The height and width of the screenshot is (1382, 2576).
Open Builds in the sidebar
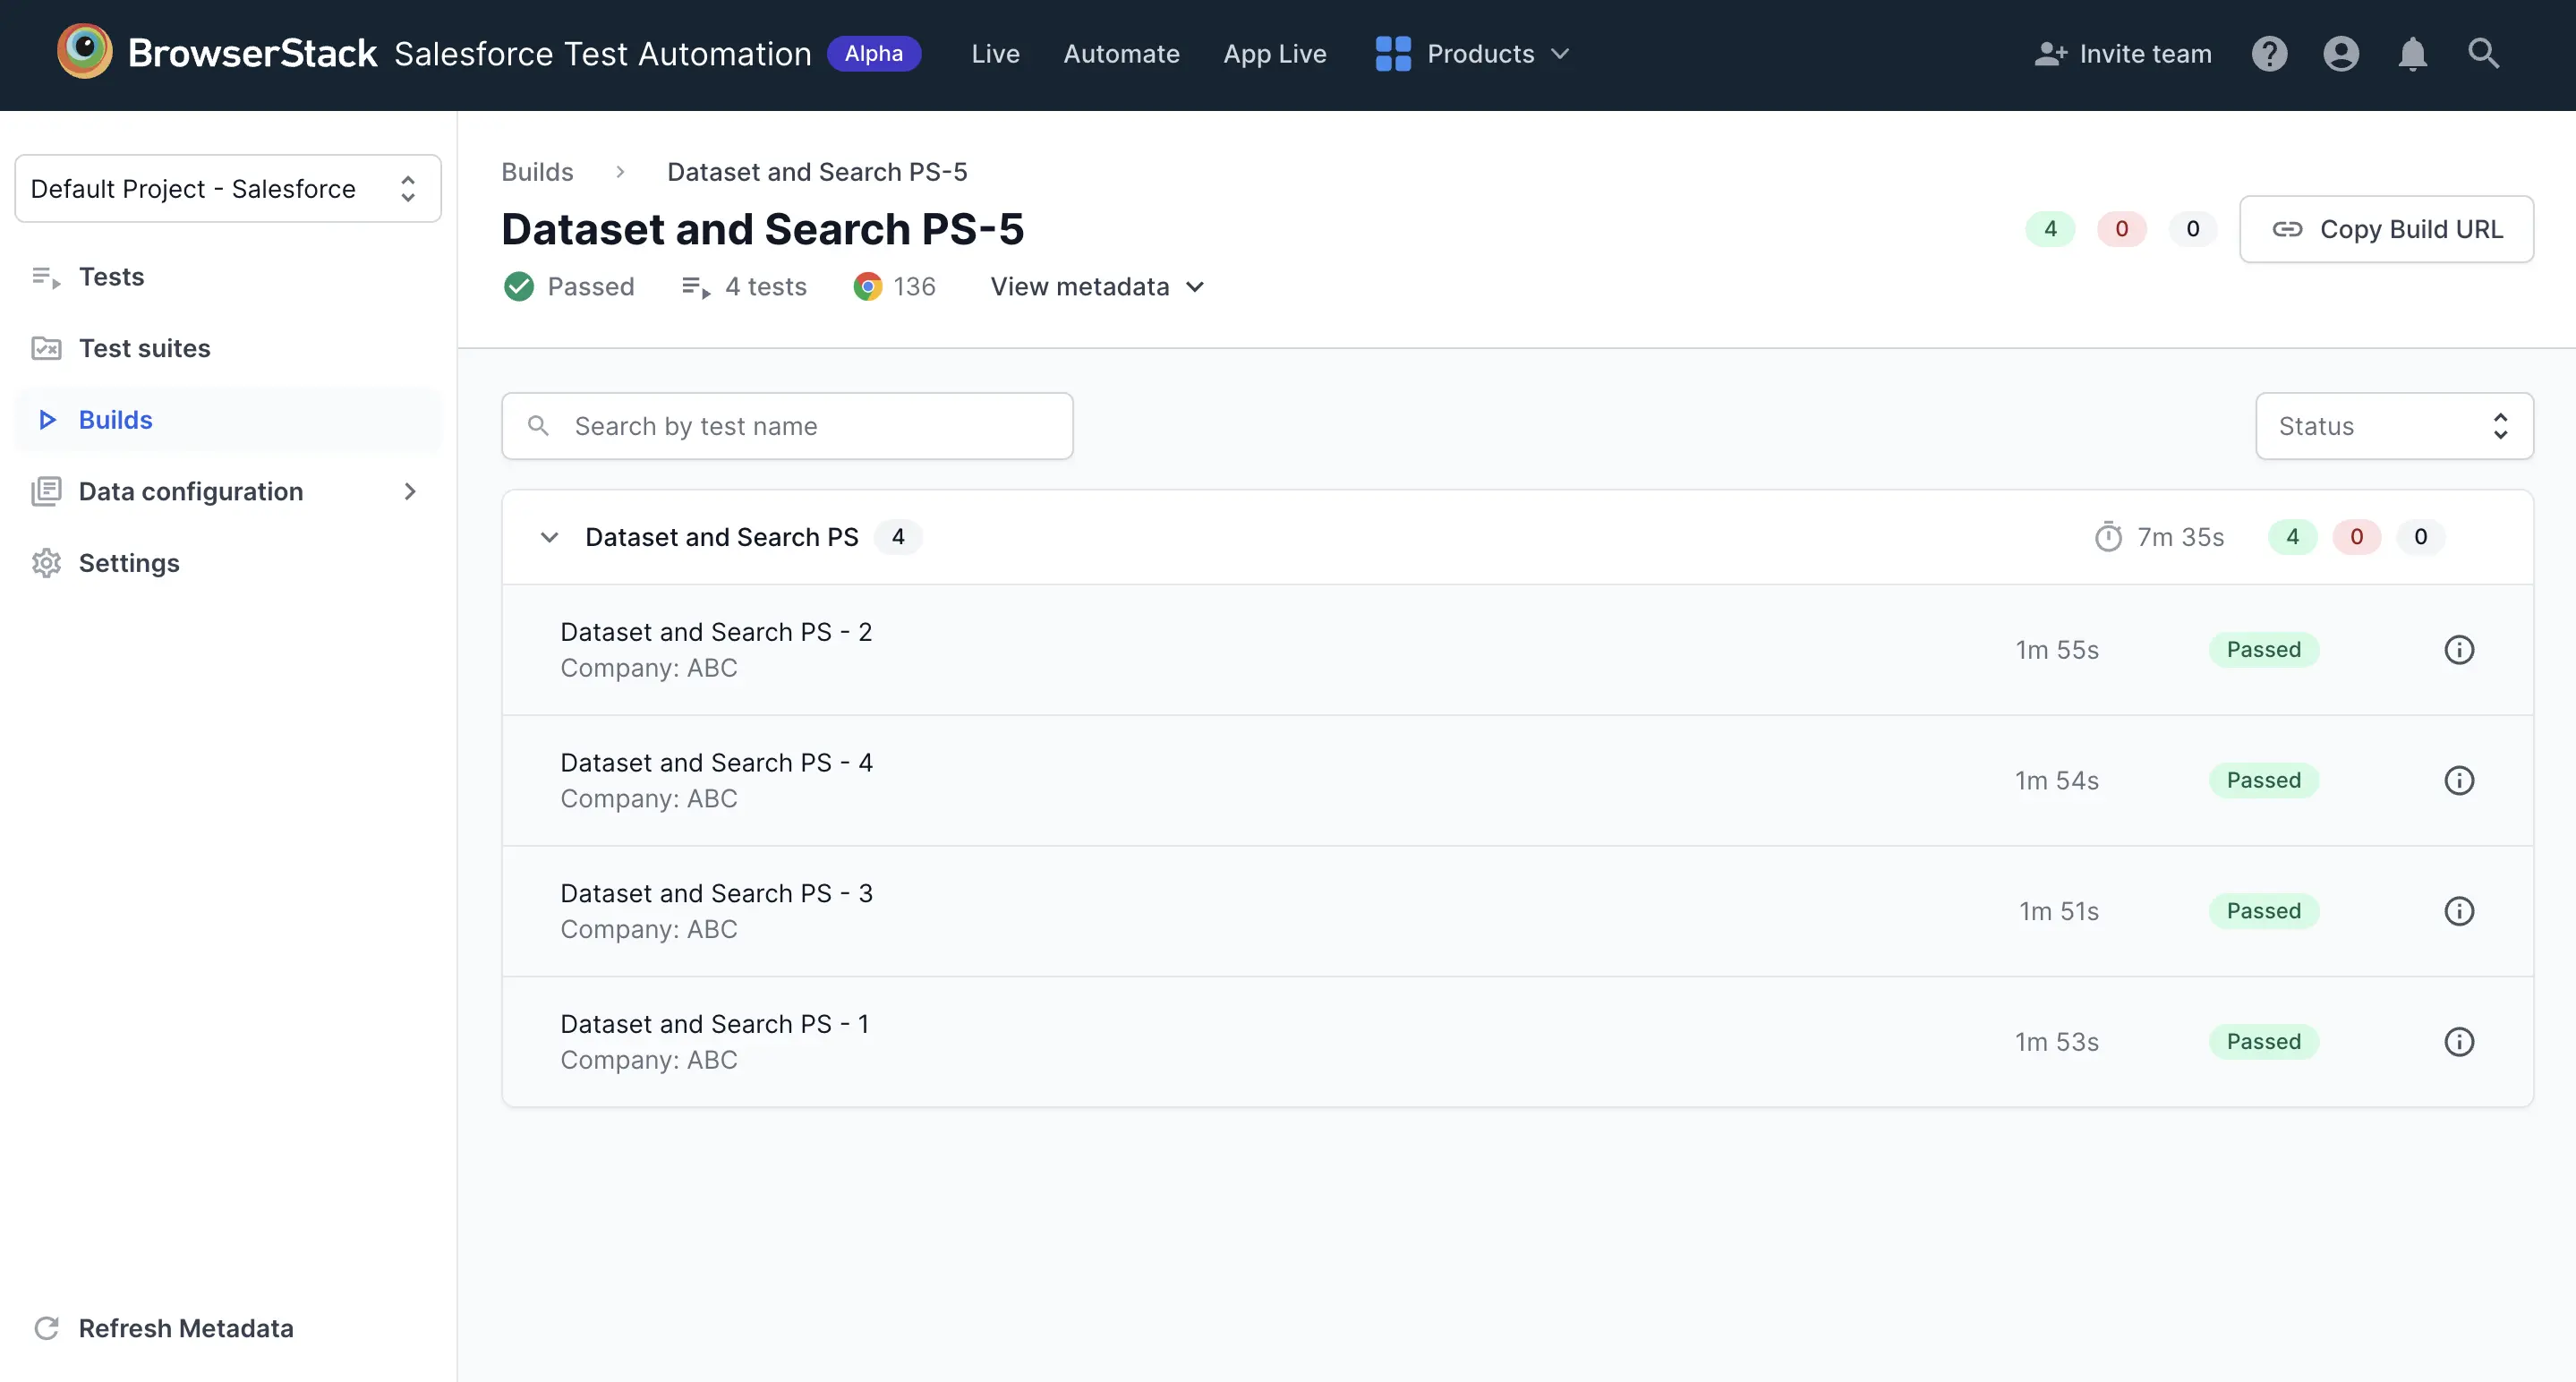228,420
